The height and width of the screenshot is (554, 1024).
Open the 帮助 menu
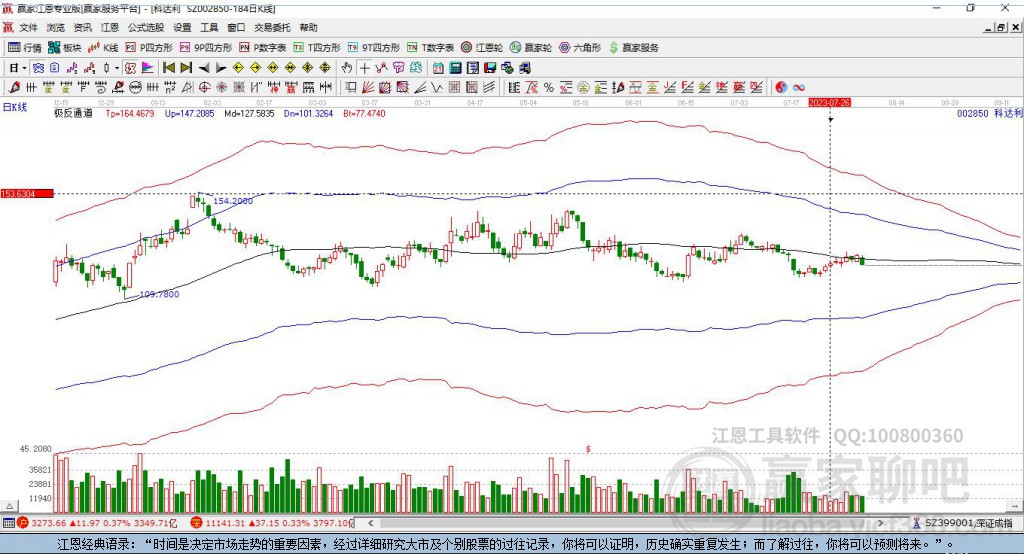(x=308, y=27)
